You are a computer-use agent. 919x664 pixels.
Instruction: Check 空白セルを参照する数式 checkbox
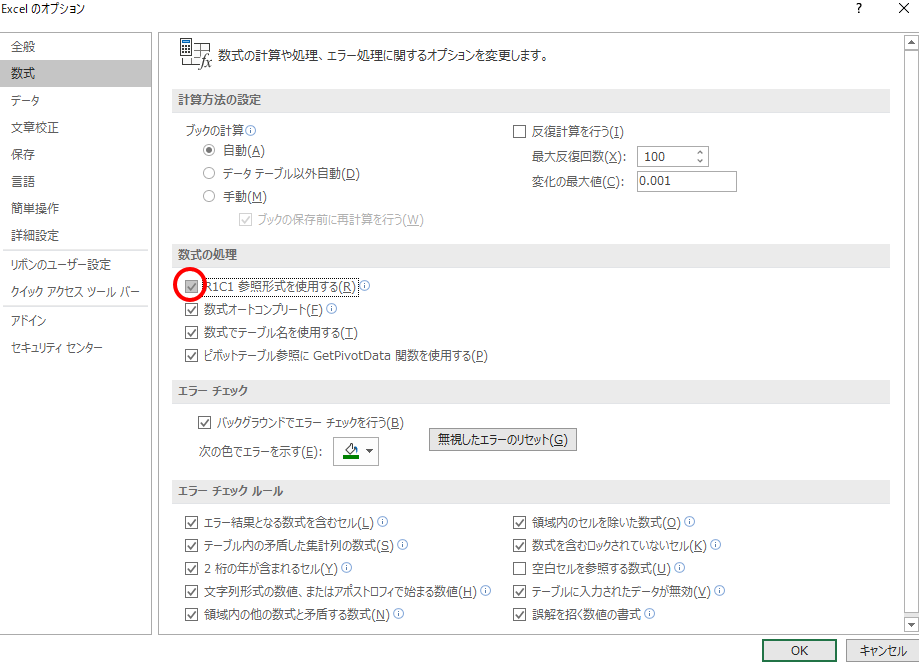coord(519,568)
